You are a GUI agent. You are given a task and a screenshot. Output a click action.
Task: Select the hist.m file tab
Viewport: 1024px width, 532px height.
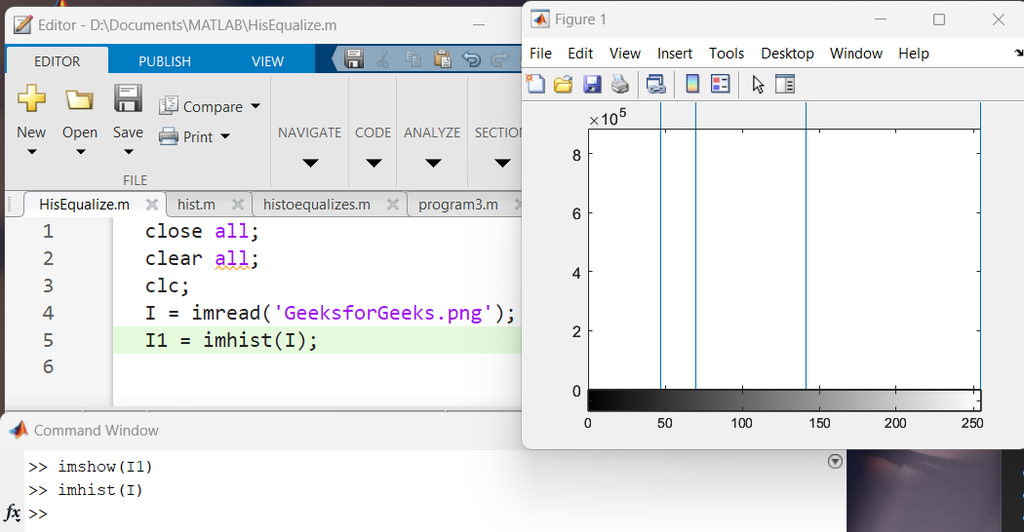pyautogui.click(x=196, y=204)
